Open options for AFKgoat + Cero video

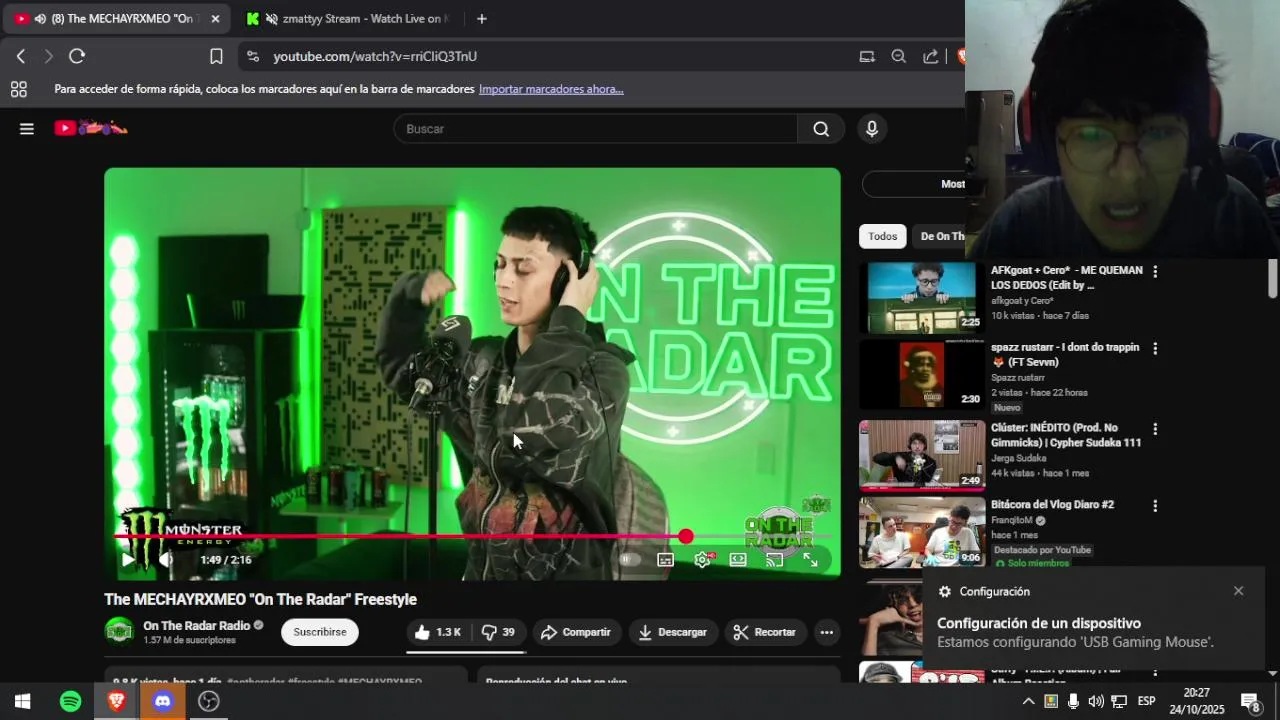click(x=1155, y=271)
